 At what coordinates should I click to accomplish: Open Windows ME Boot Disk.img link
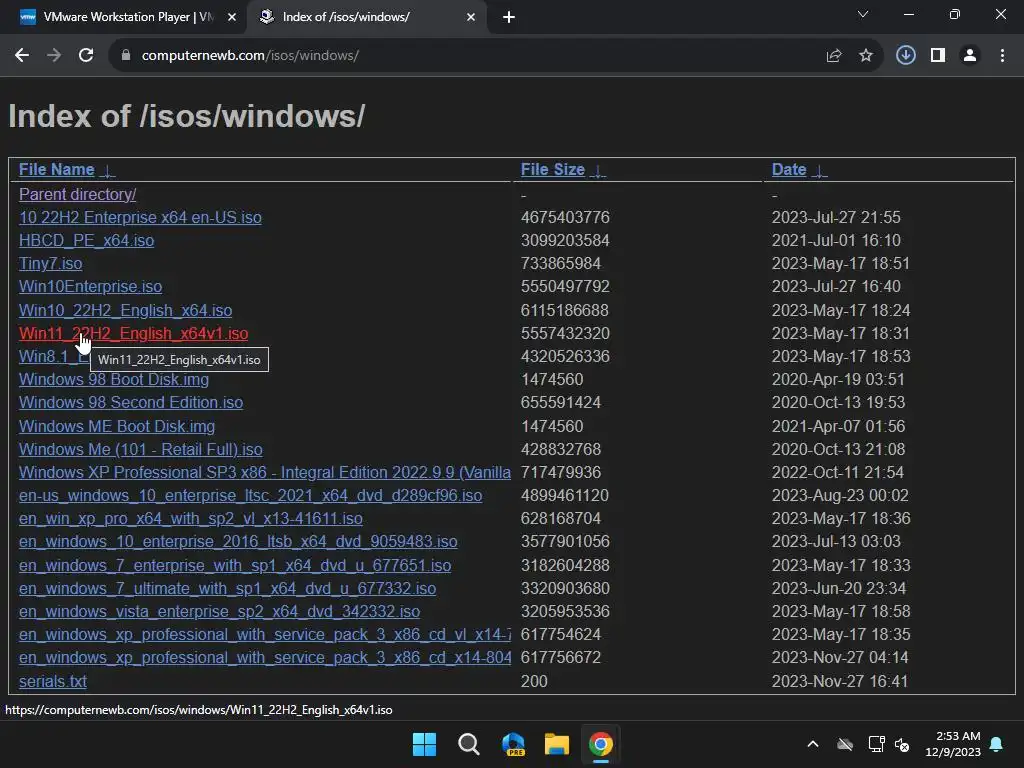[x=117, y=426]
